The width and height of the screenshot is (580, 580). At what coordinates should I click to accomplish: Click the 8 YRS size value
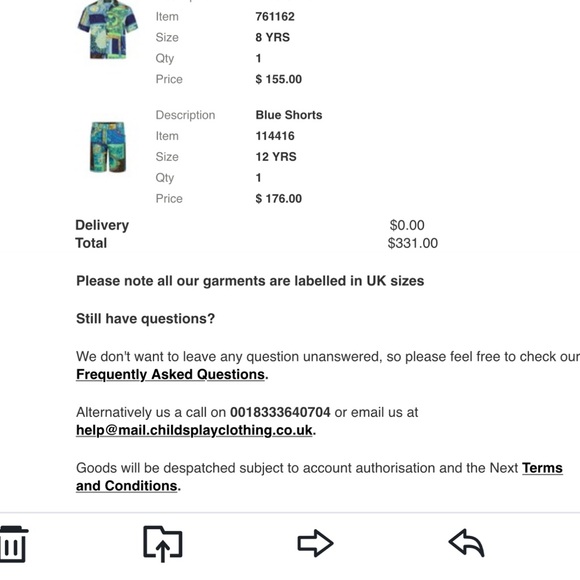[273, 37]
